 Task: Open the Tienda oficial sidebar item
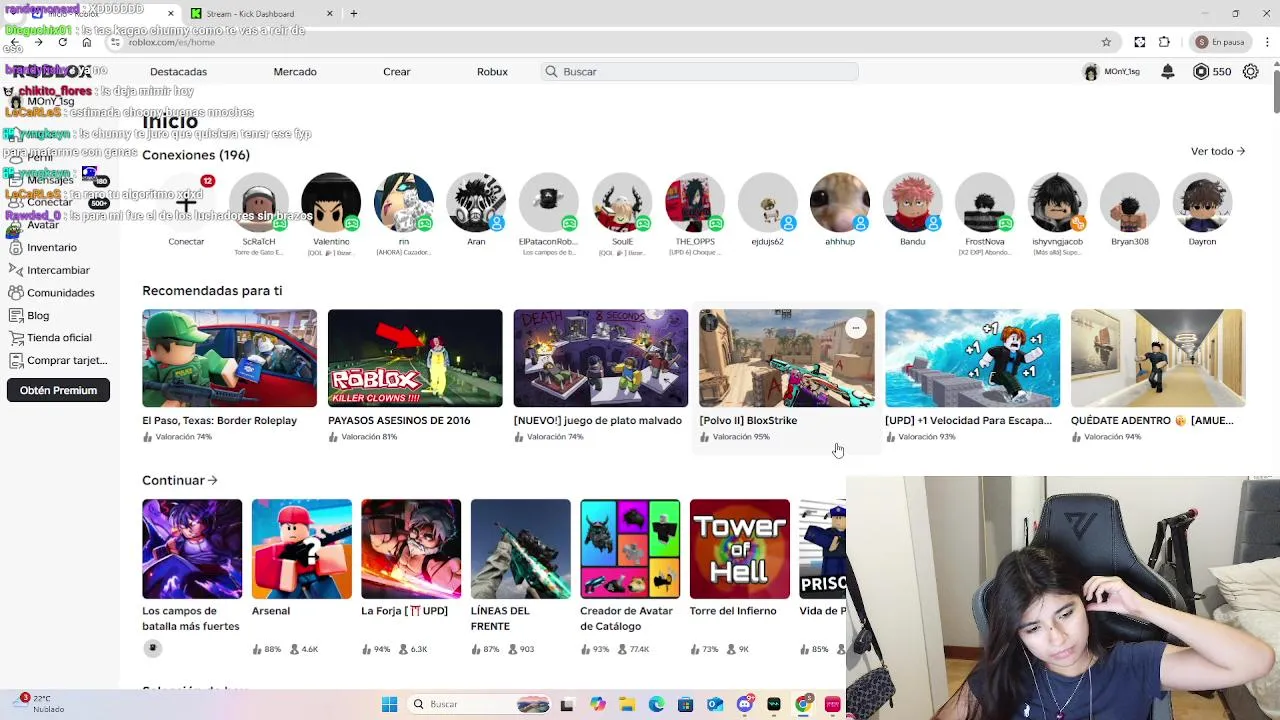59,338
